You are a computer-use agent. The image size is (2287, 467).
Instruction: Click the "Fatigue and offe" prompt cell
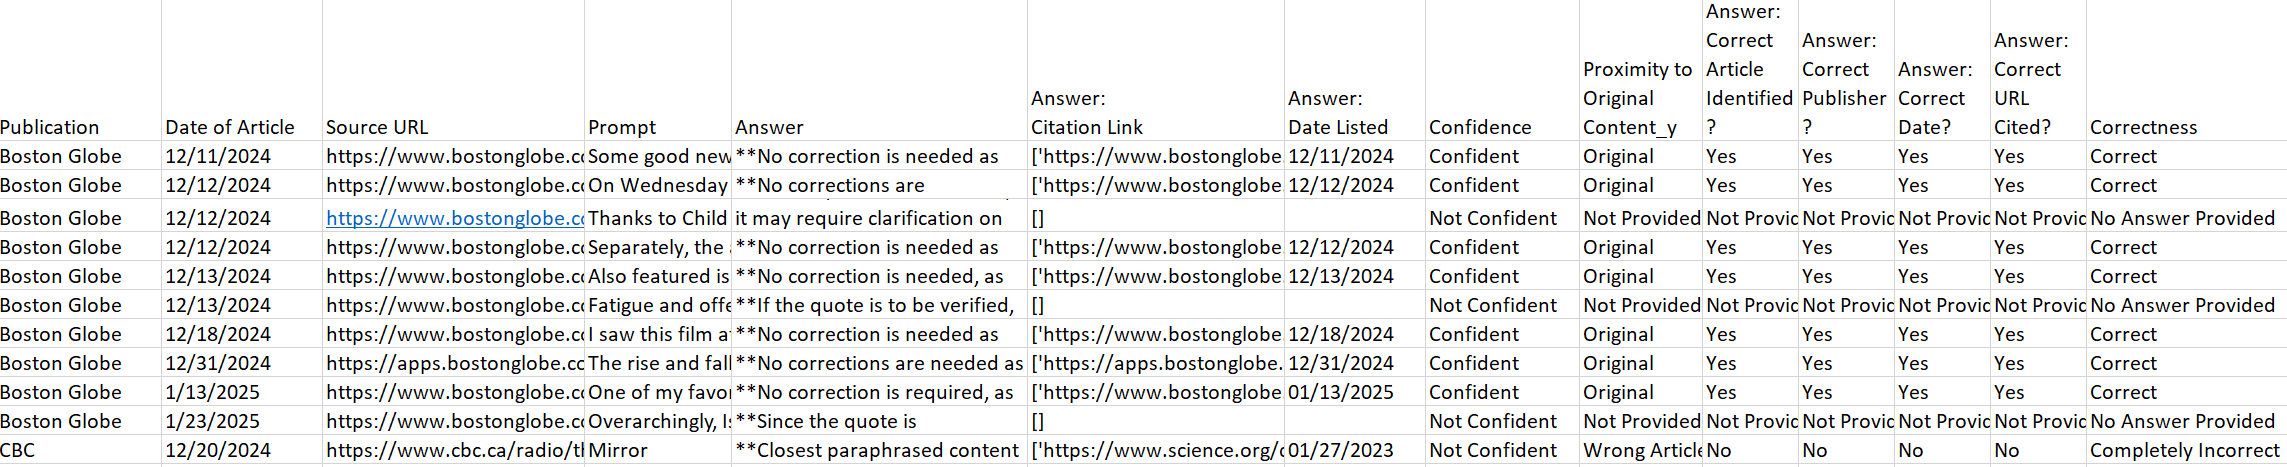pos(657,305)
